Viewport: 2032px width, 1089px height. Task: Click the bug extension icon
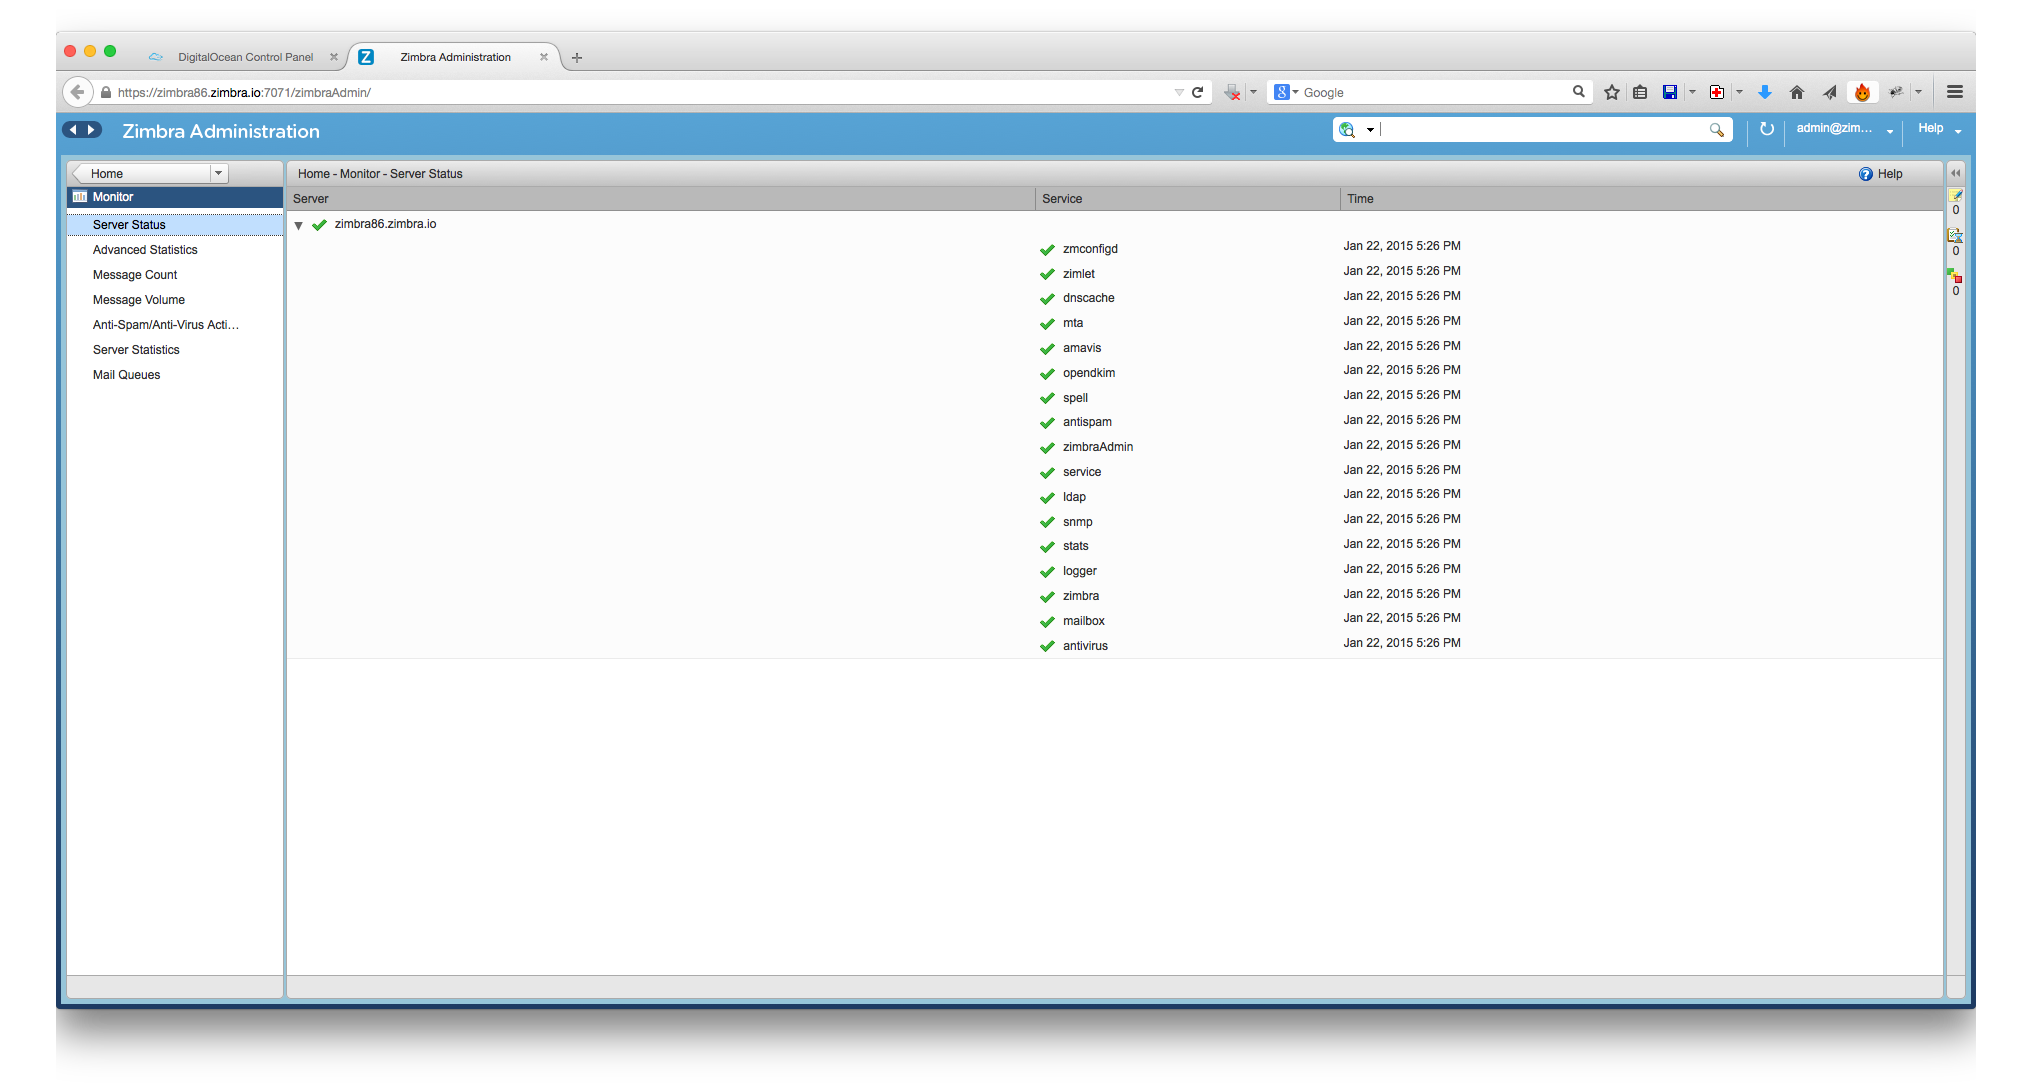tap(1895, 92)
